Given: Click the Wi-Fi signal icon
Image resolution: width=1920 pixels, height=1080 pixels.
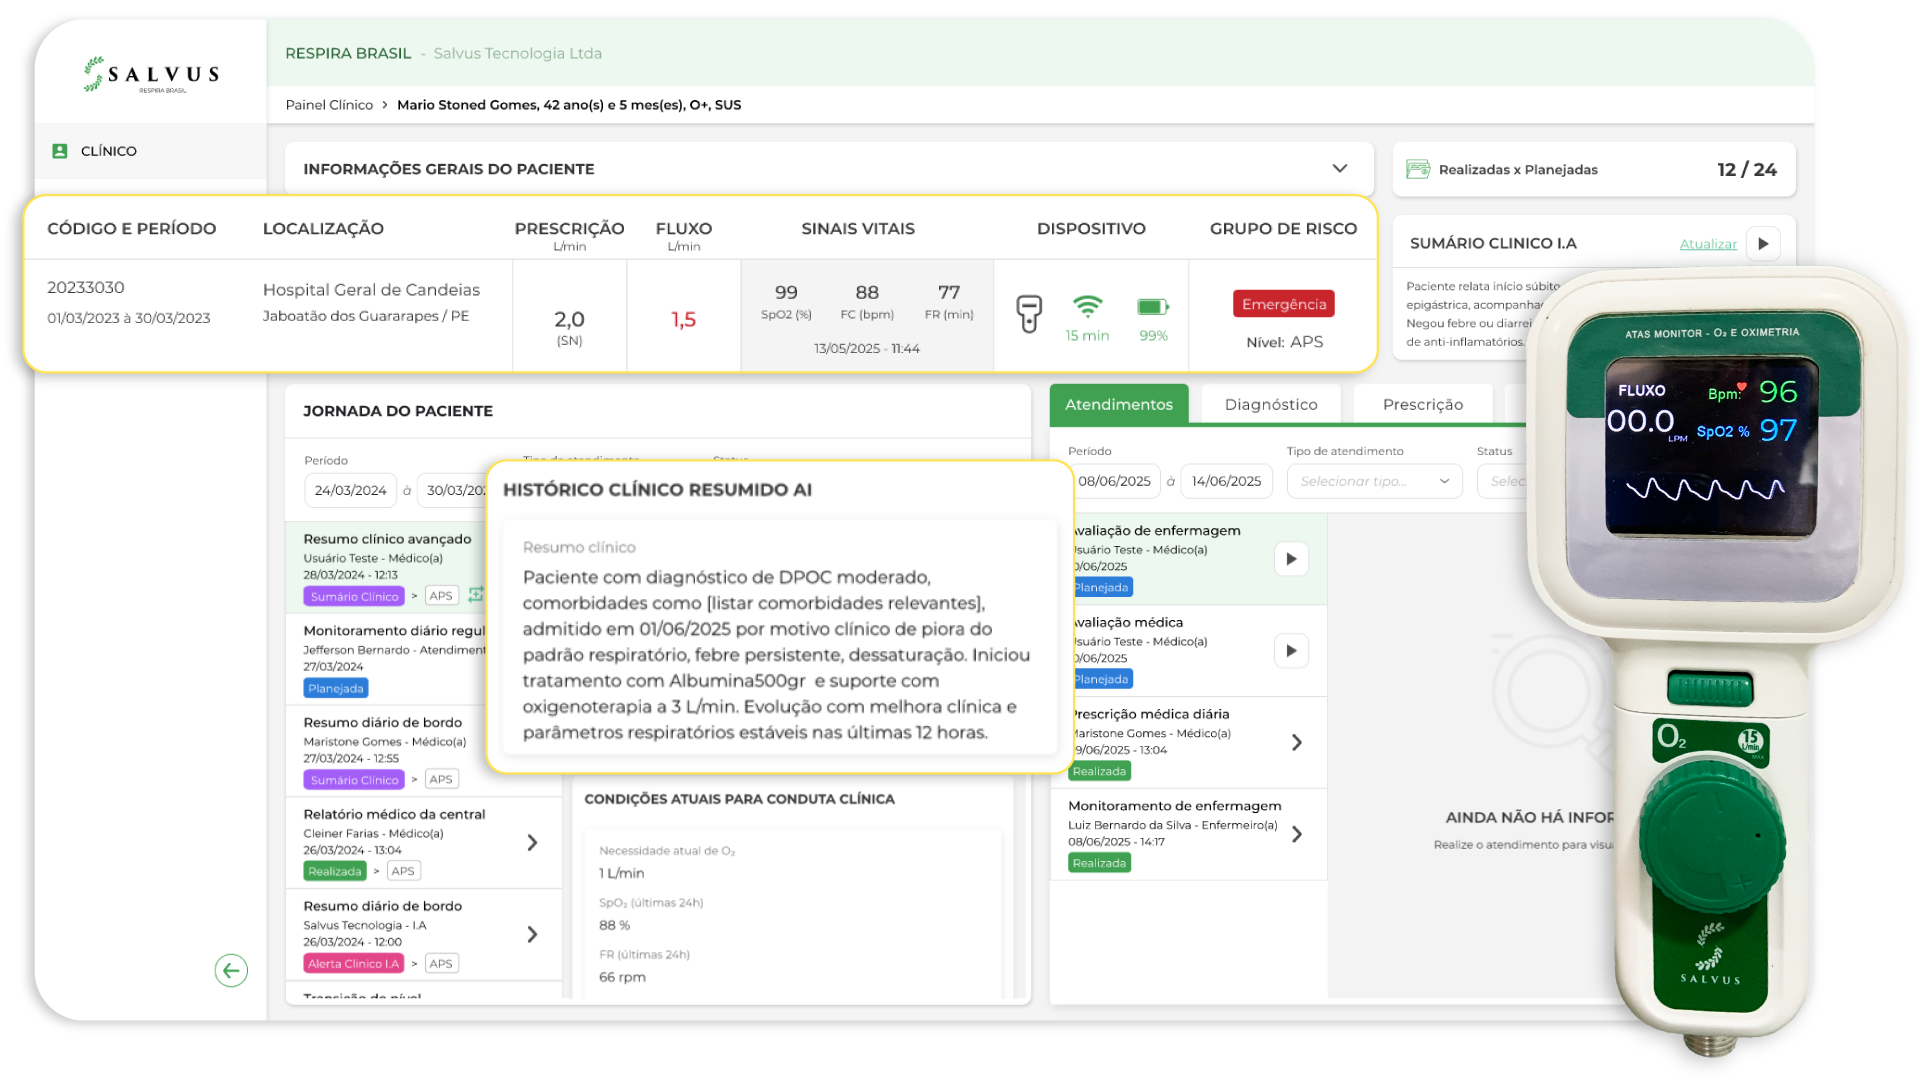Looking at the screenshot, I should click(x=1087, y=305).
